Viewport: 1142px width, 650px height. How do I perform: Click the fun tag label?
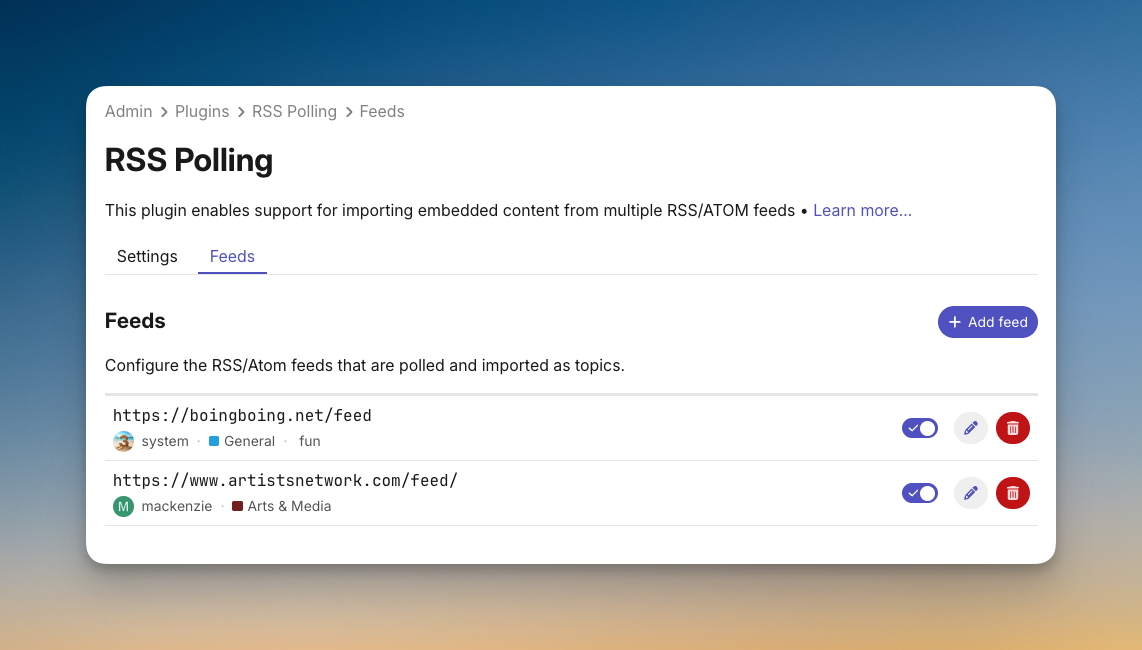tap(310, 441)
